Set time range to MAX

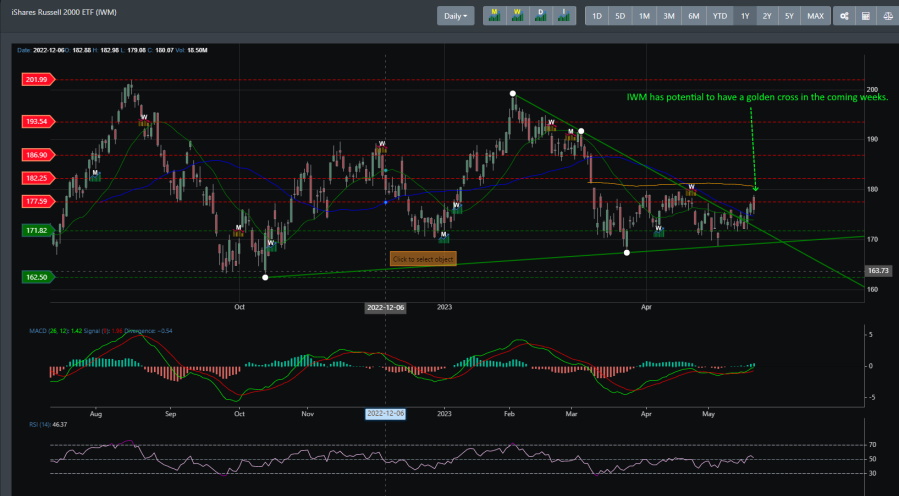point(815,16)
